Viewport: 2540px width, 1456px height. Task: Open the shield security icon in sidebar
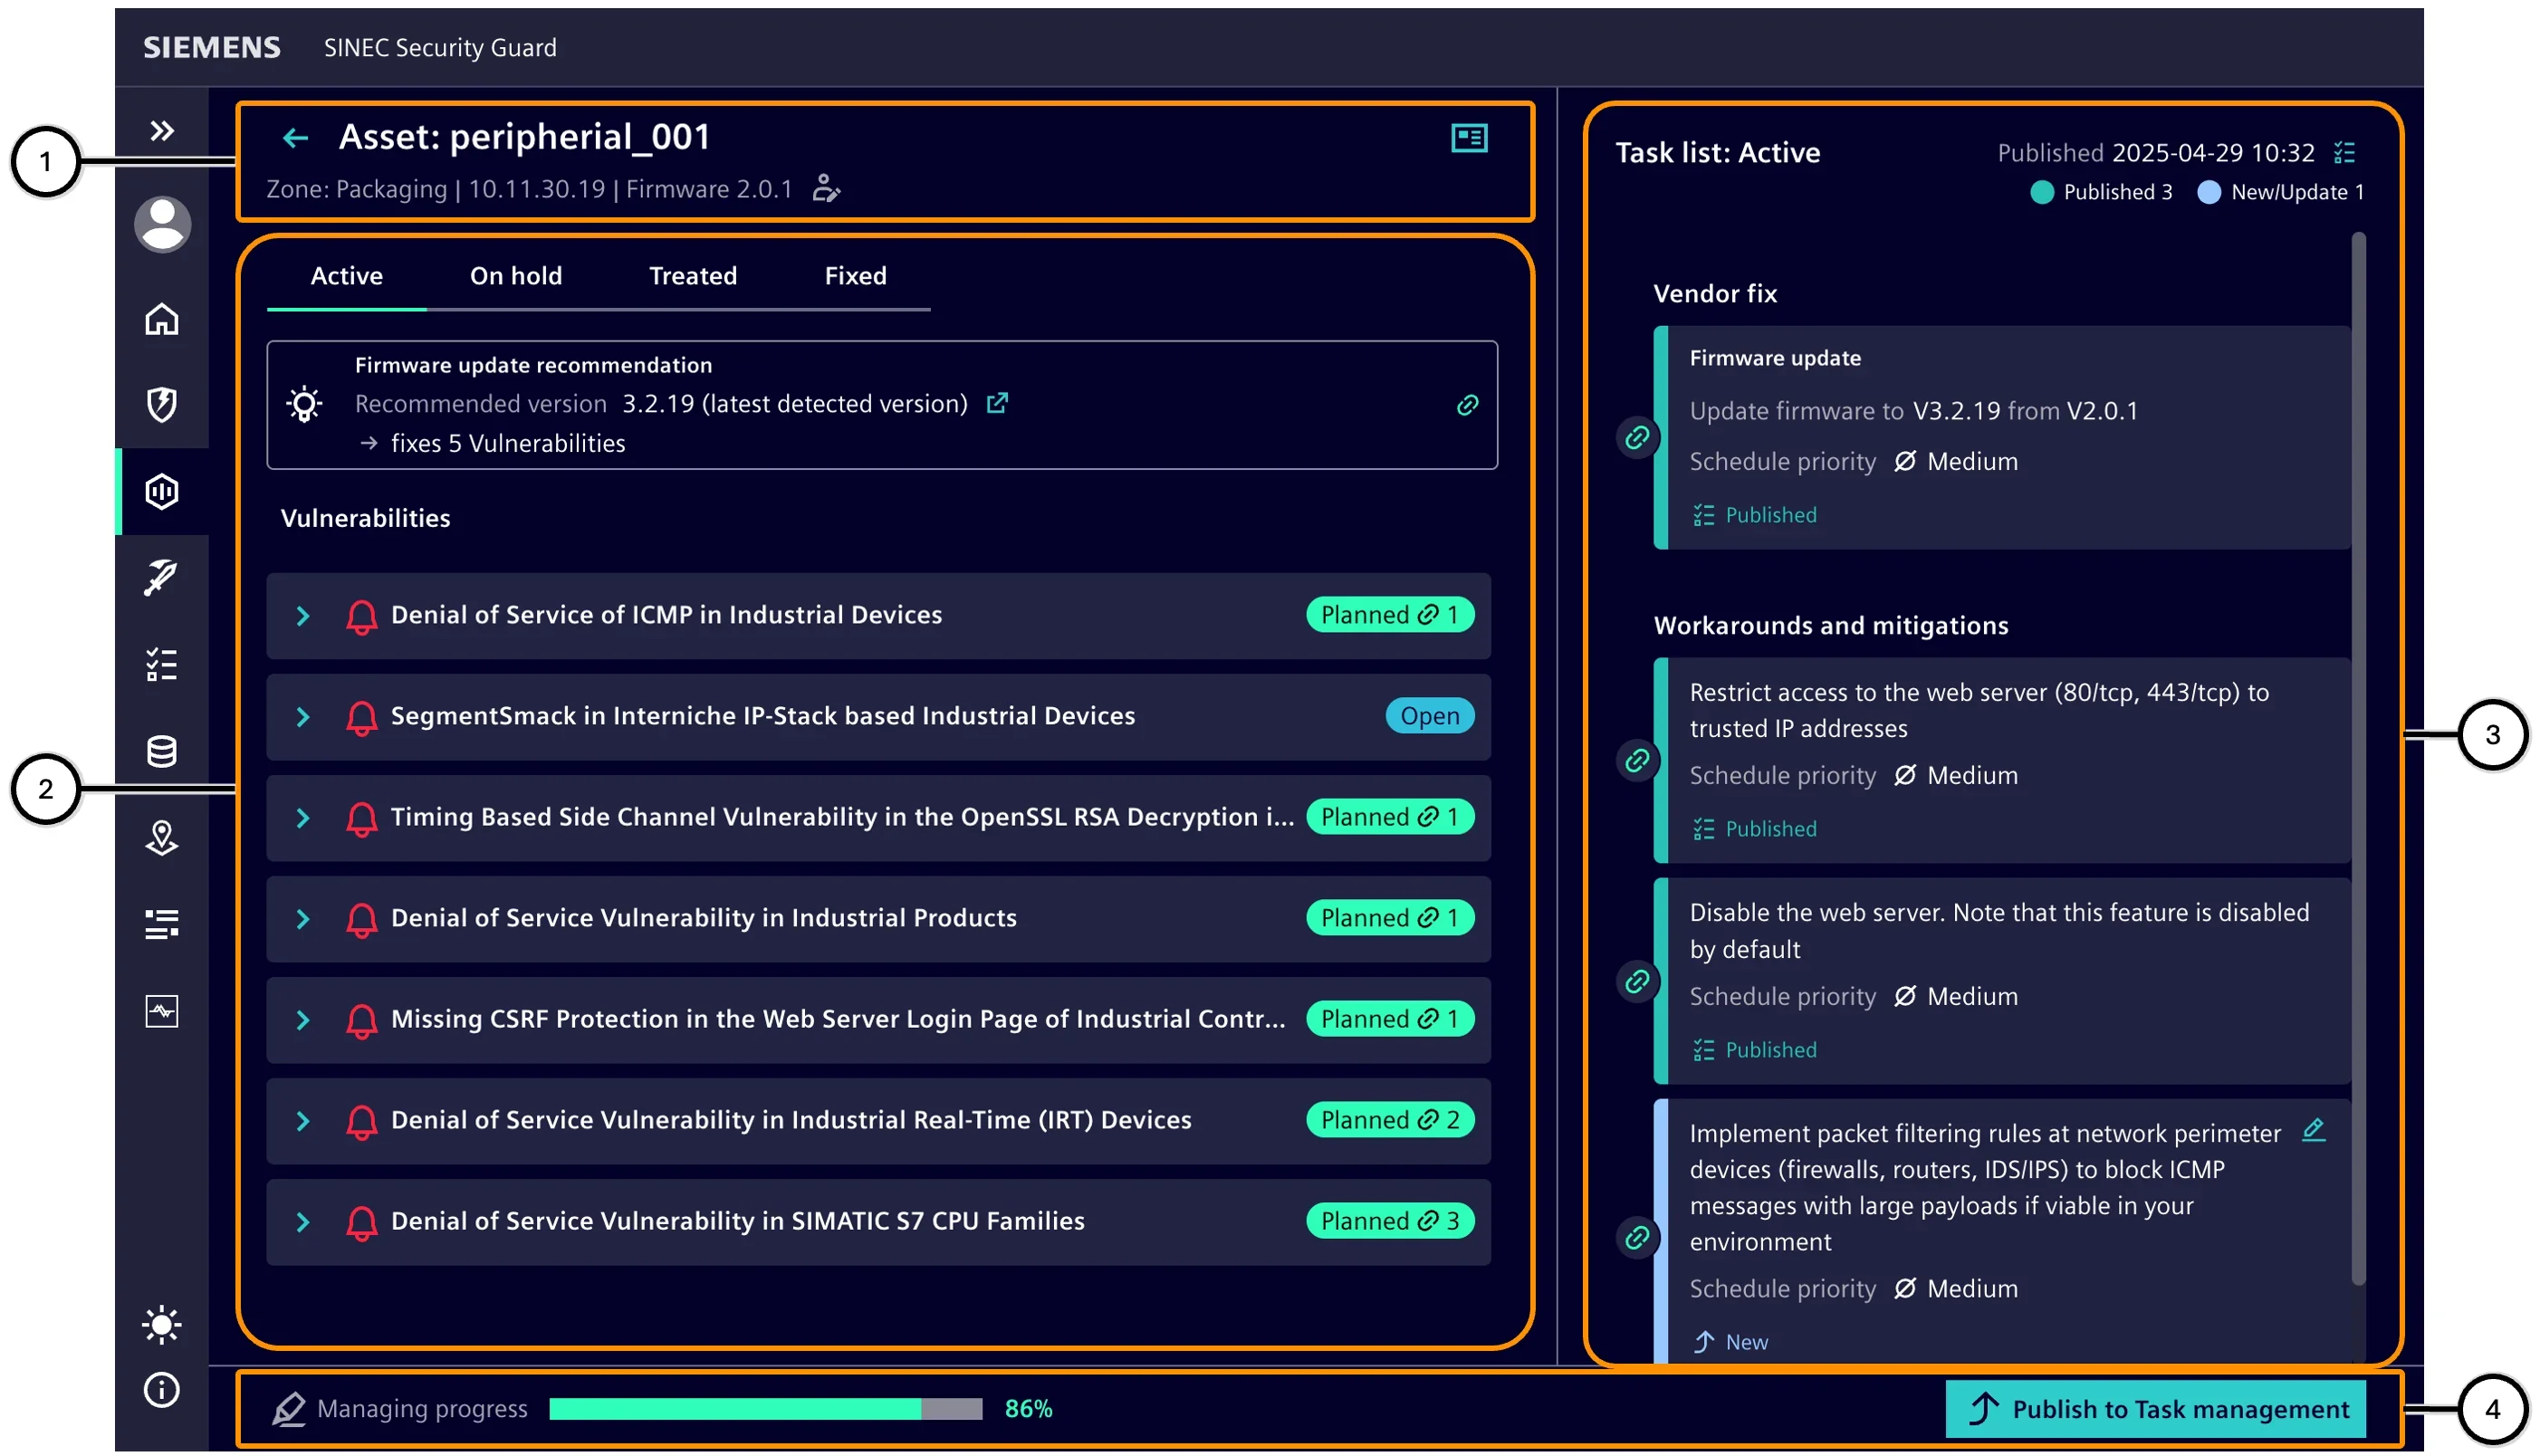162,405
